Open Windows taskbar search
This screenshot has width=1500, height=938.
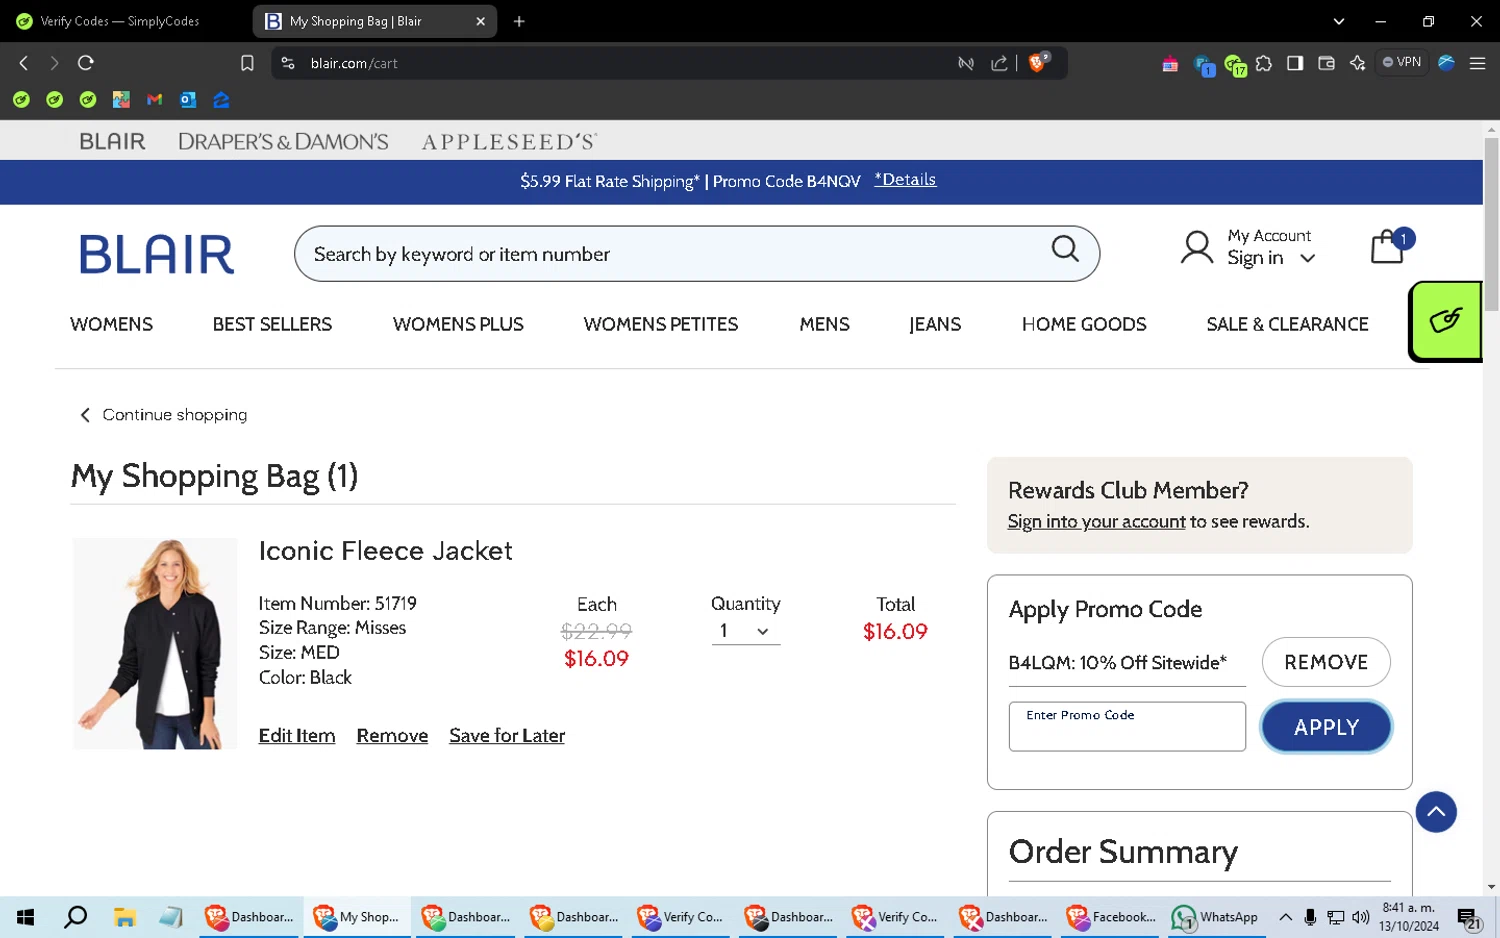click(75, 917)
